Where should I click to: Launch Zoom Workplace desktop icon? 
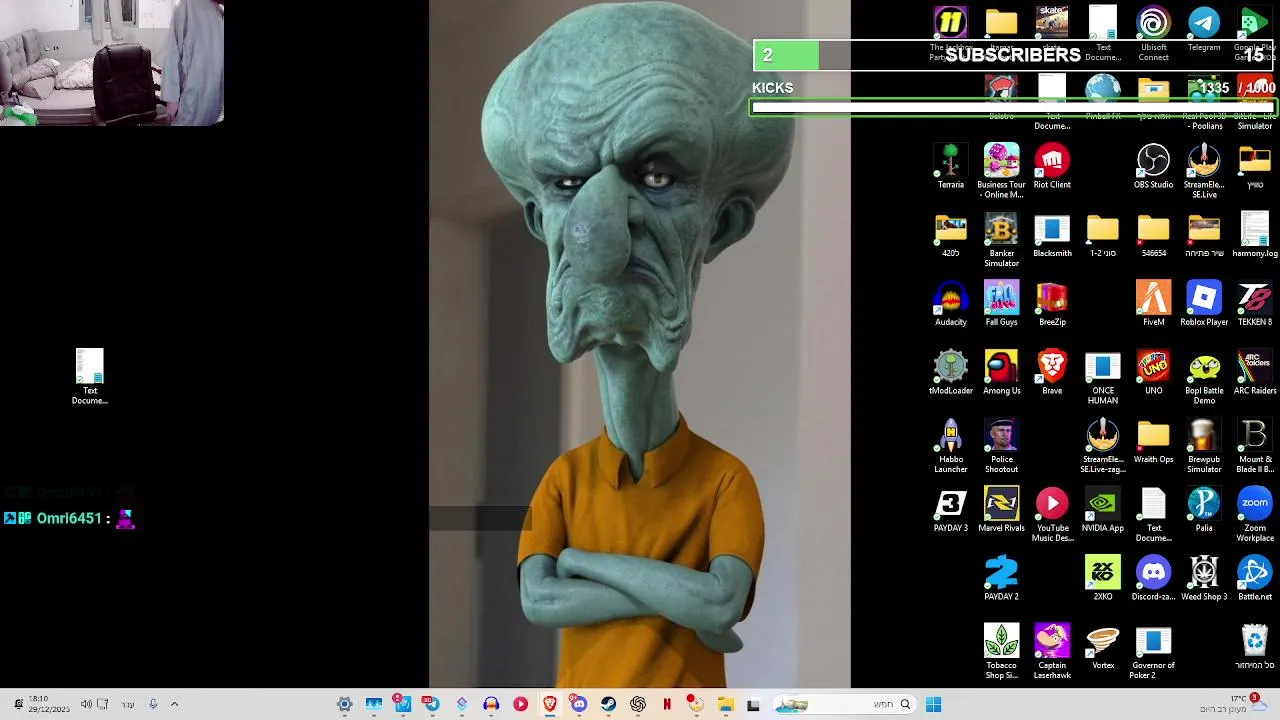(1254, 515)
